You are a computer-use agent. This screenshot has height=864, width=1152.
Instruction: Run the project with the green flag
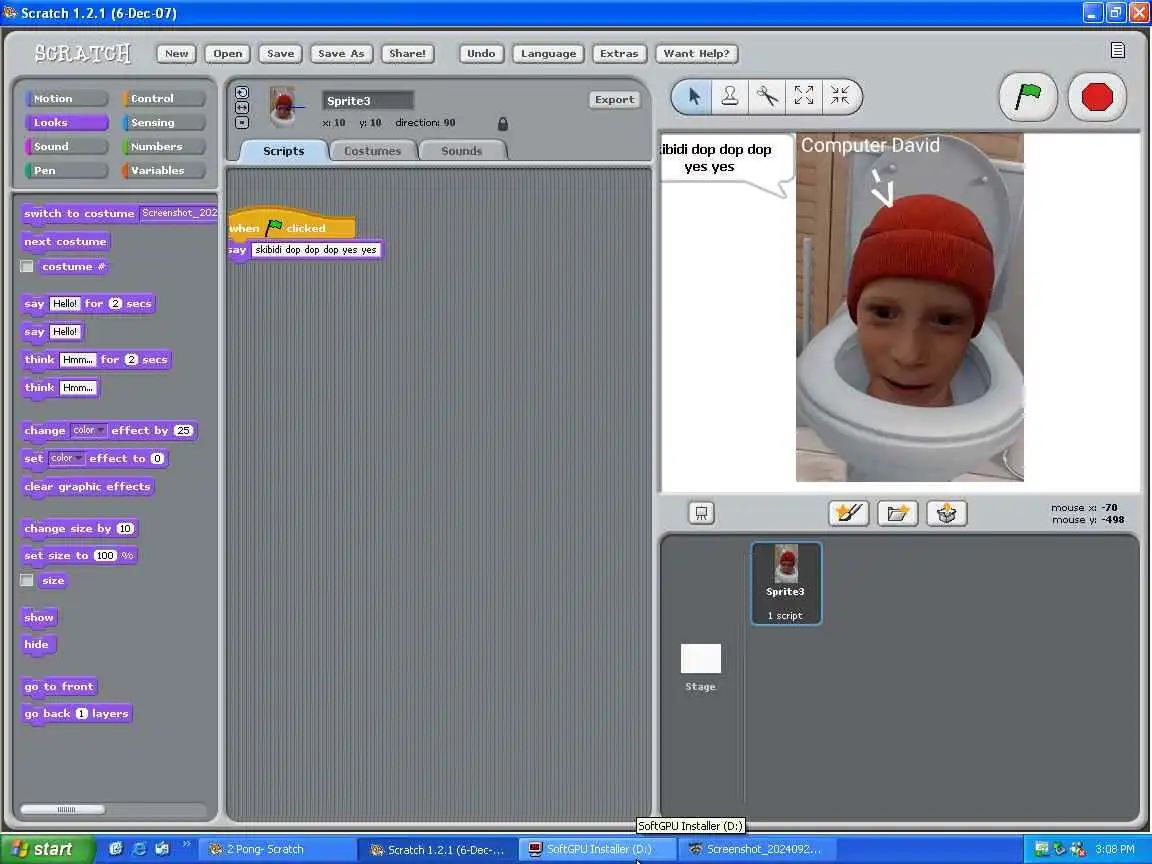(1028, 97)
